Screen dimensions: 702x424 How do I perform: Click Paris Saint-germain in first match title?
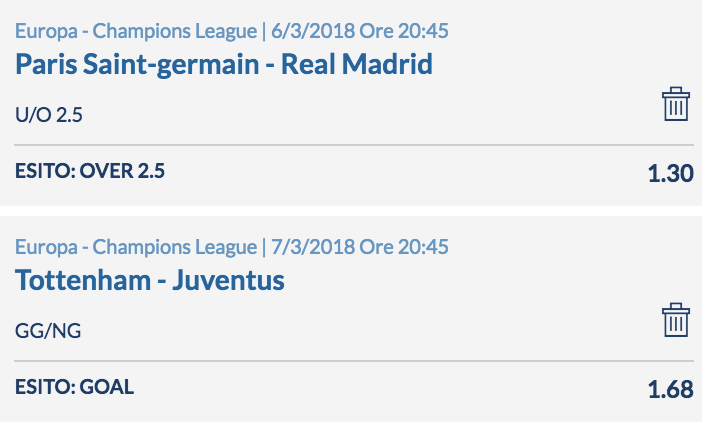click(x=137, y=65)
